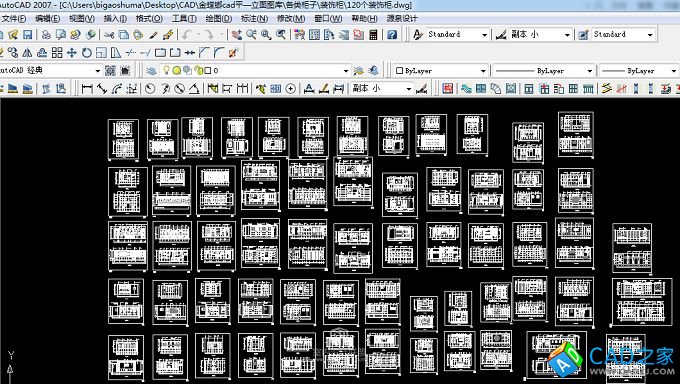Select the Mirror tool in Modify toolbar
The width and height of the screenshot is (680, 384).
coord(27,53)
